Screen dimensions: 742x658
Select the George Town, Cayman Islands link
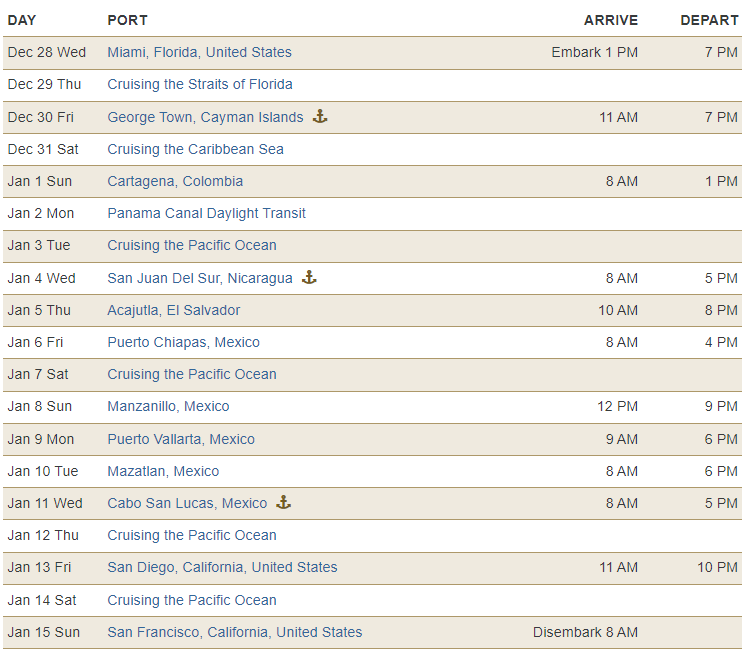click(x=205, y=117)
